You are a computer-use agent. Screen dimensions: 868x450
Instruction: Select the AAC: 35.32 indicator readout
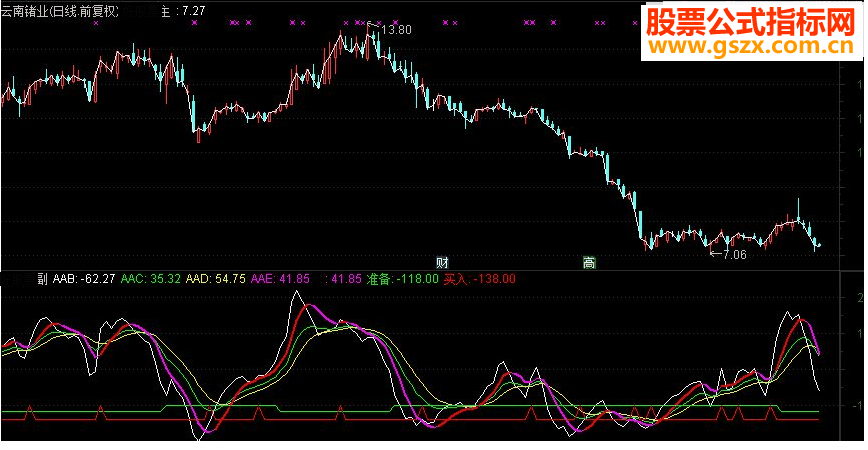point(151,279)
